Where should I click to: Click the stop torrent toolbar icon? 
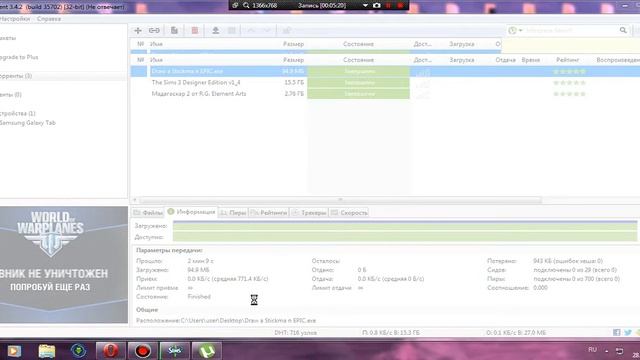tap(232, 31)
